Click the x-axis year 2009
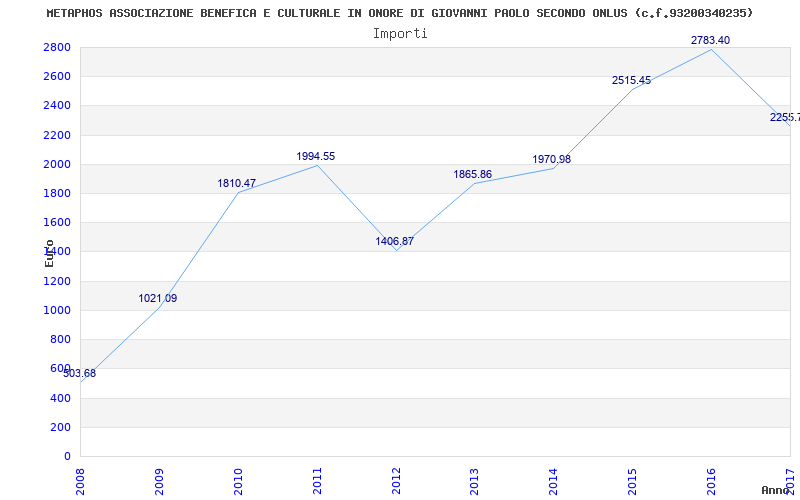The image size is (800, 500). click(159, 481)
